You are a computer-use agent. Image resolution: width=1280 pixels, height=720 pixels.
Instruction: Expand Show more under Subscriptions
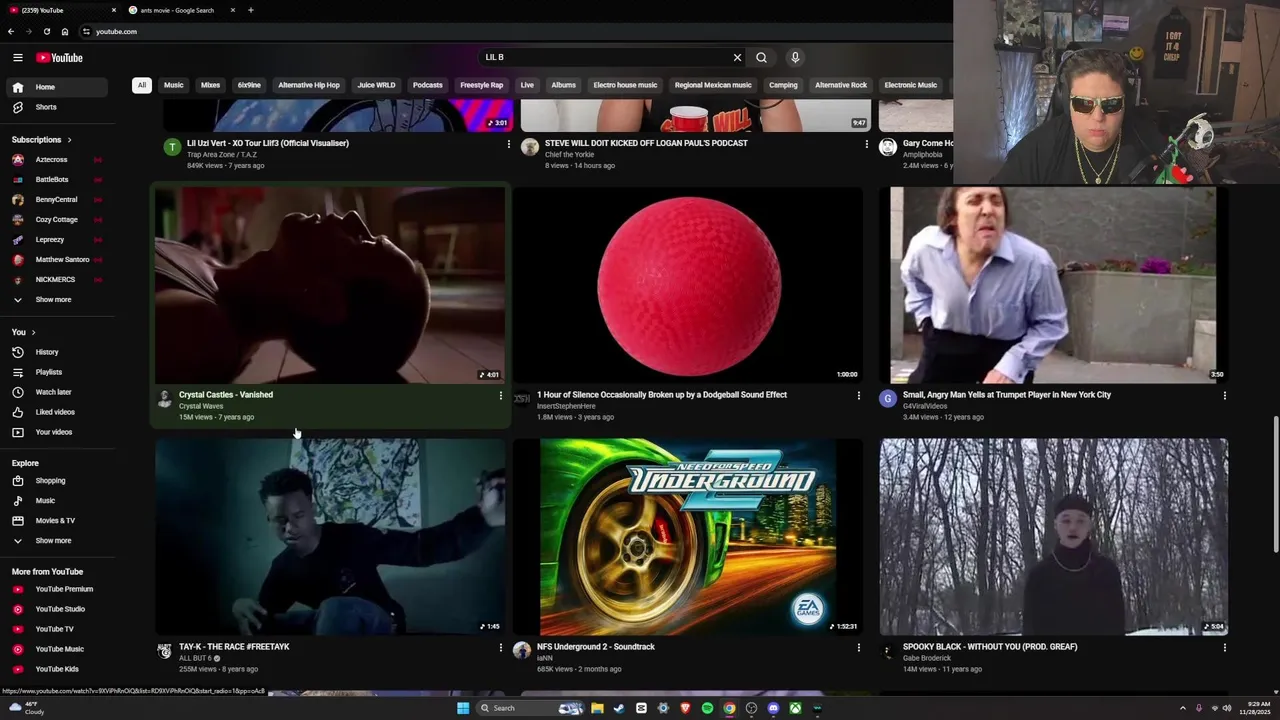(x=58, y=300)
